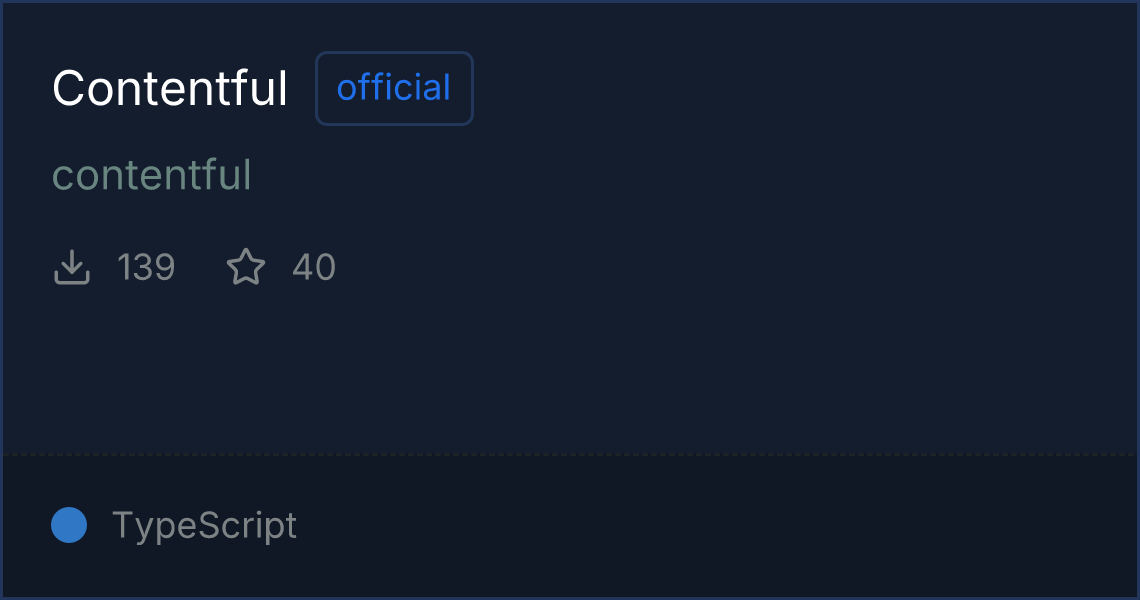Click the star icon
Viewport: 1140px width, 600px height.
(246, 268)
